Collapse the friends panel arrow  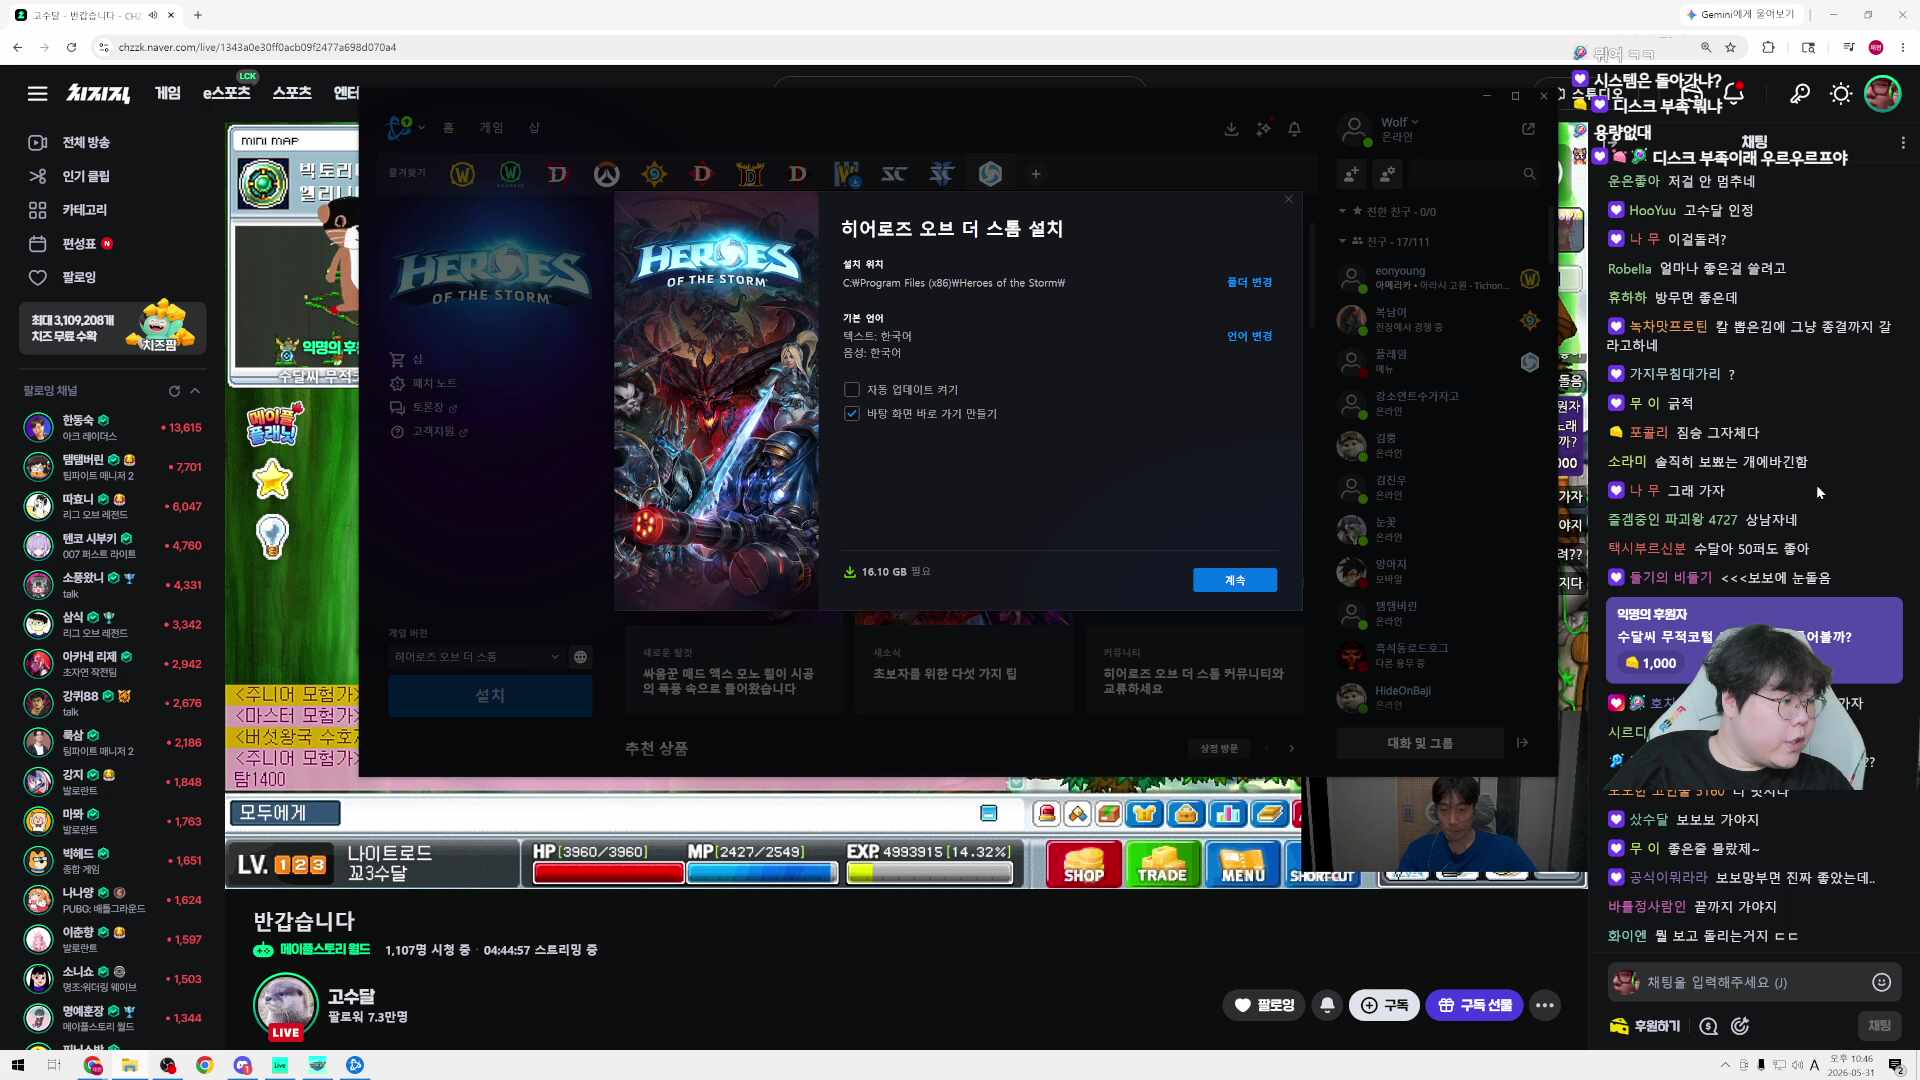click(x=1522, y=743)
